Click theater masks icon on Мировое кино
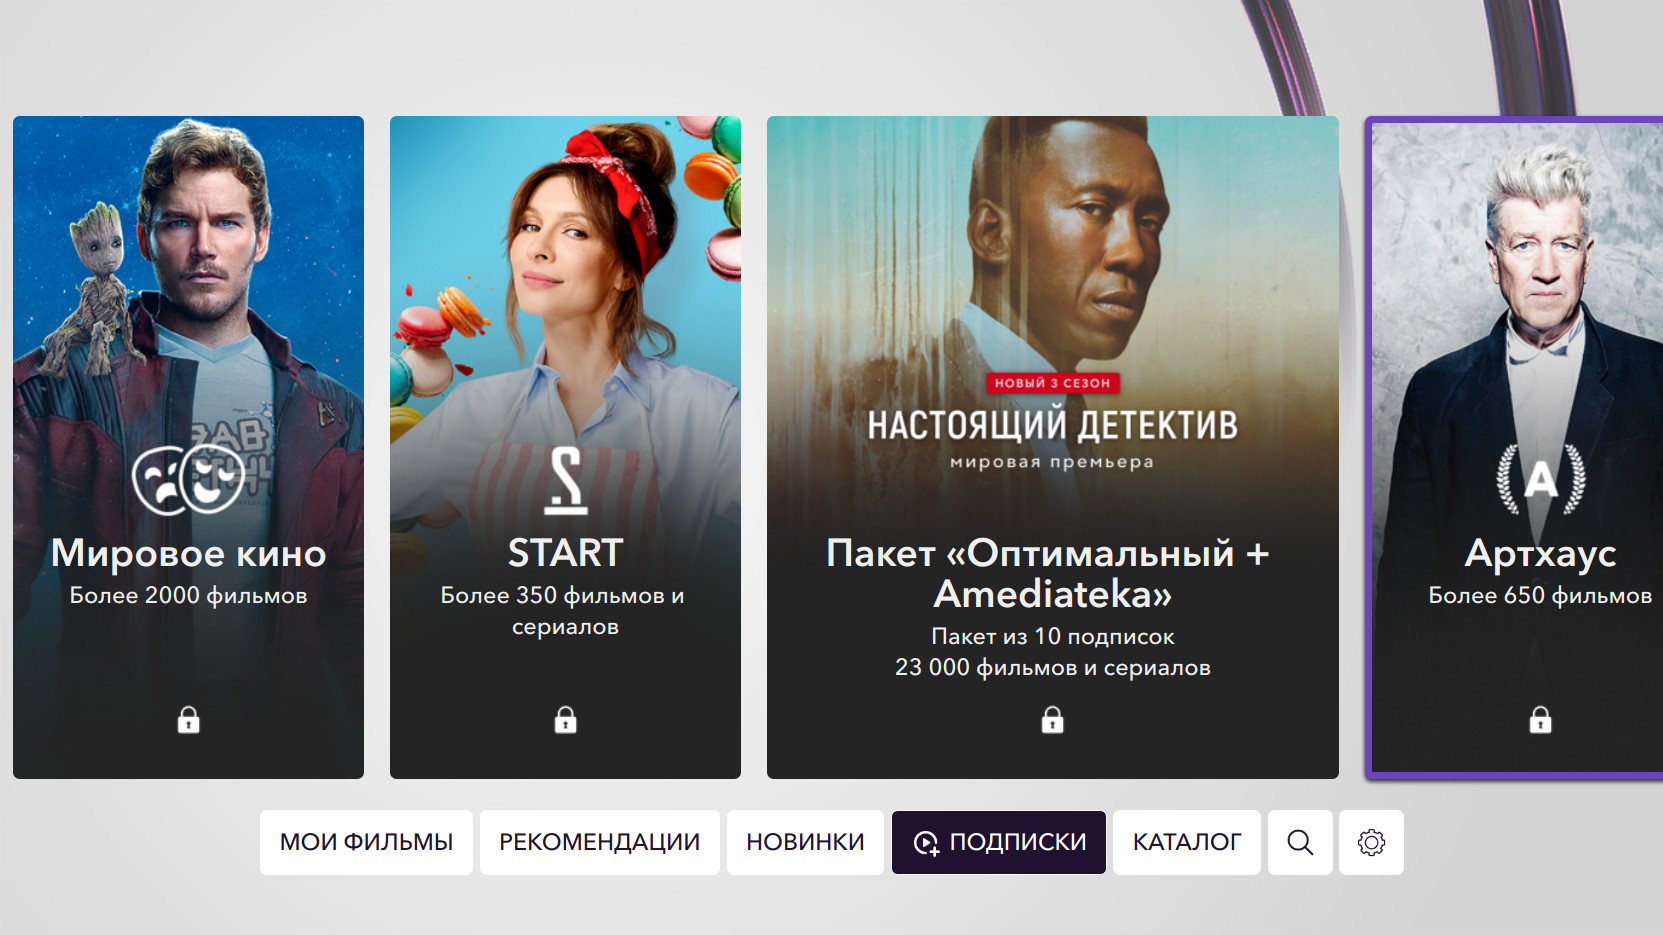Image resolution: width=1663 pixels, height=935 pixels. pos(188,480)
